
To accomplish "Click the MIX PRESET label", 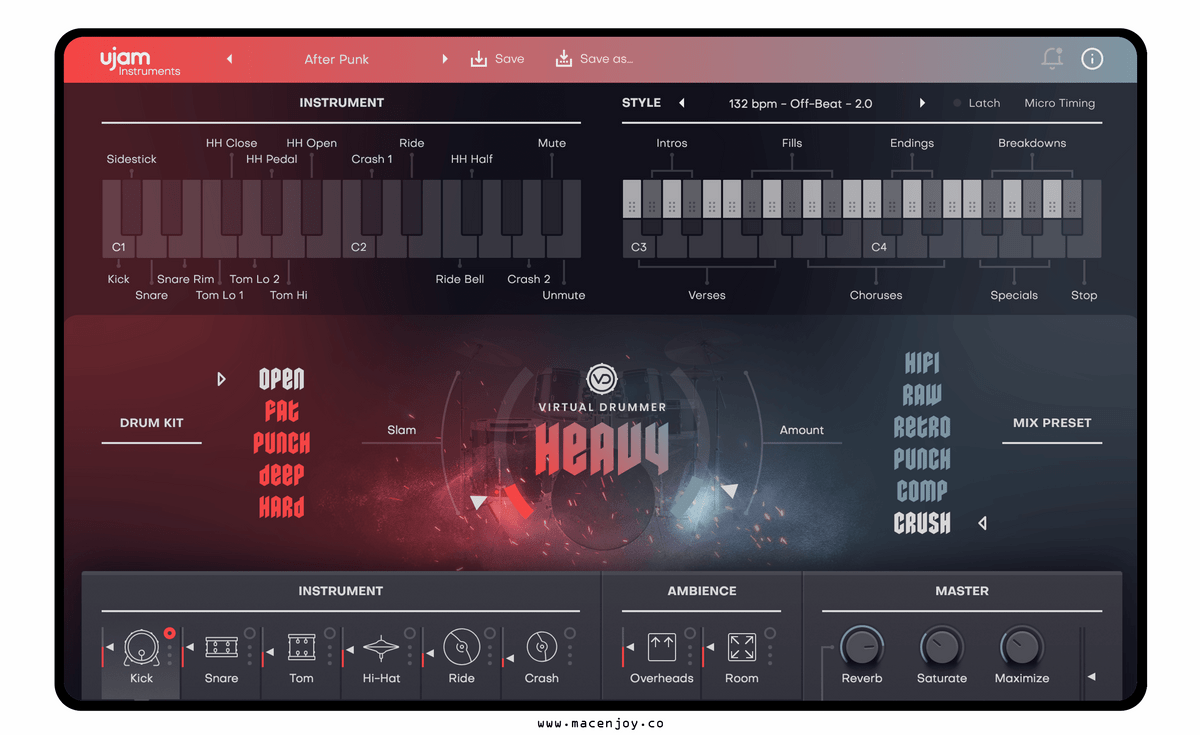I will coord(1052,423).
